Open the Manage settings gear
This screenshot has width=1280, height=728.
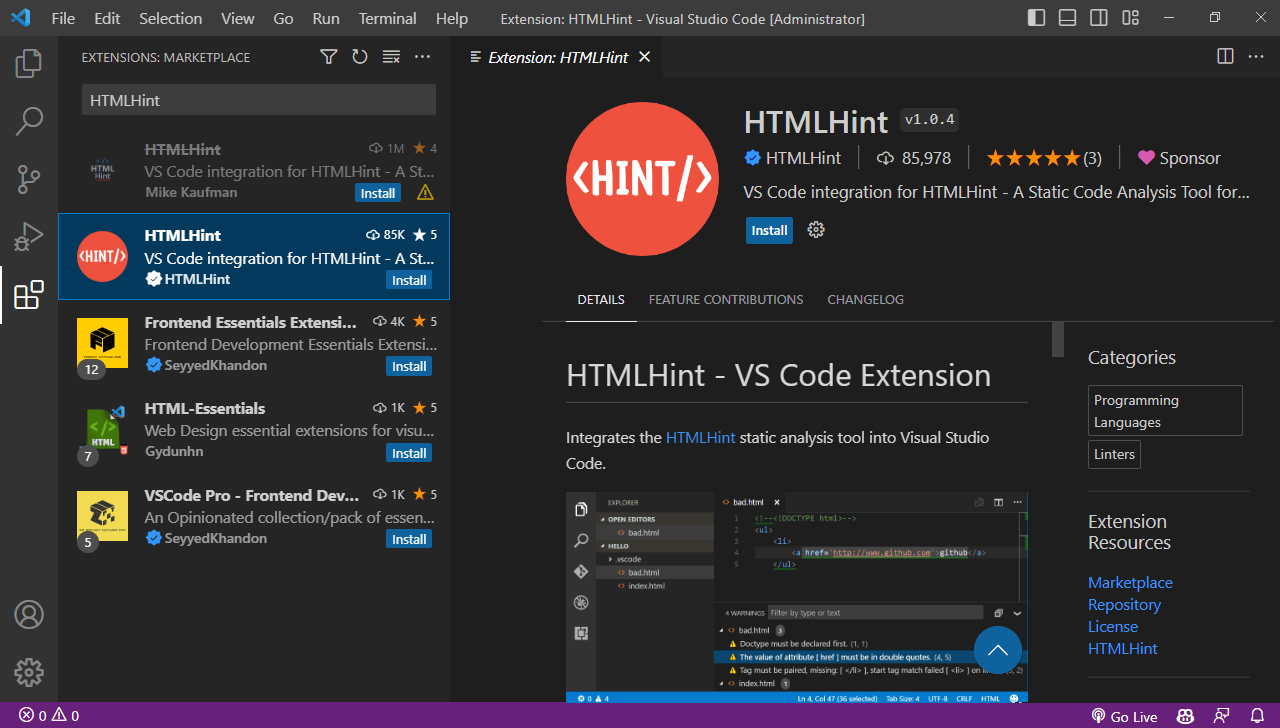(x=28, y=672)
